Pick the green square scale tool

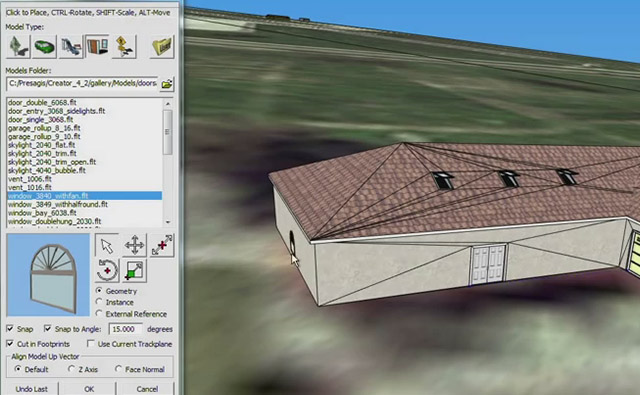tap(134, 271)
